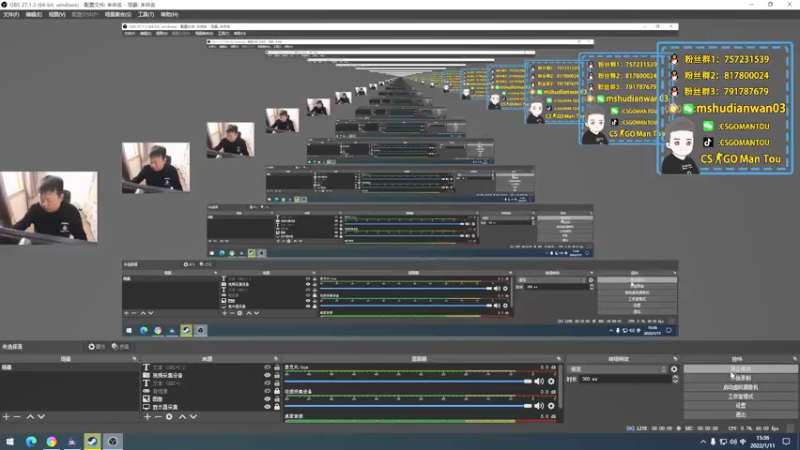Open the 场景集合(S) menu

[x=118, y=15]
